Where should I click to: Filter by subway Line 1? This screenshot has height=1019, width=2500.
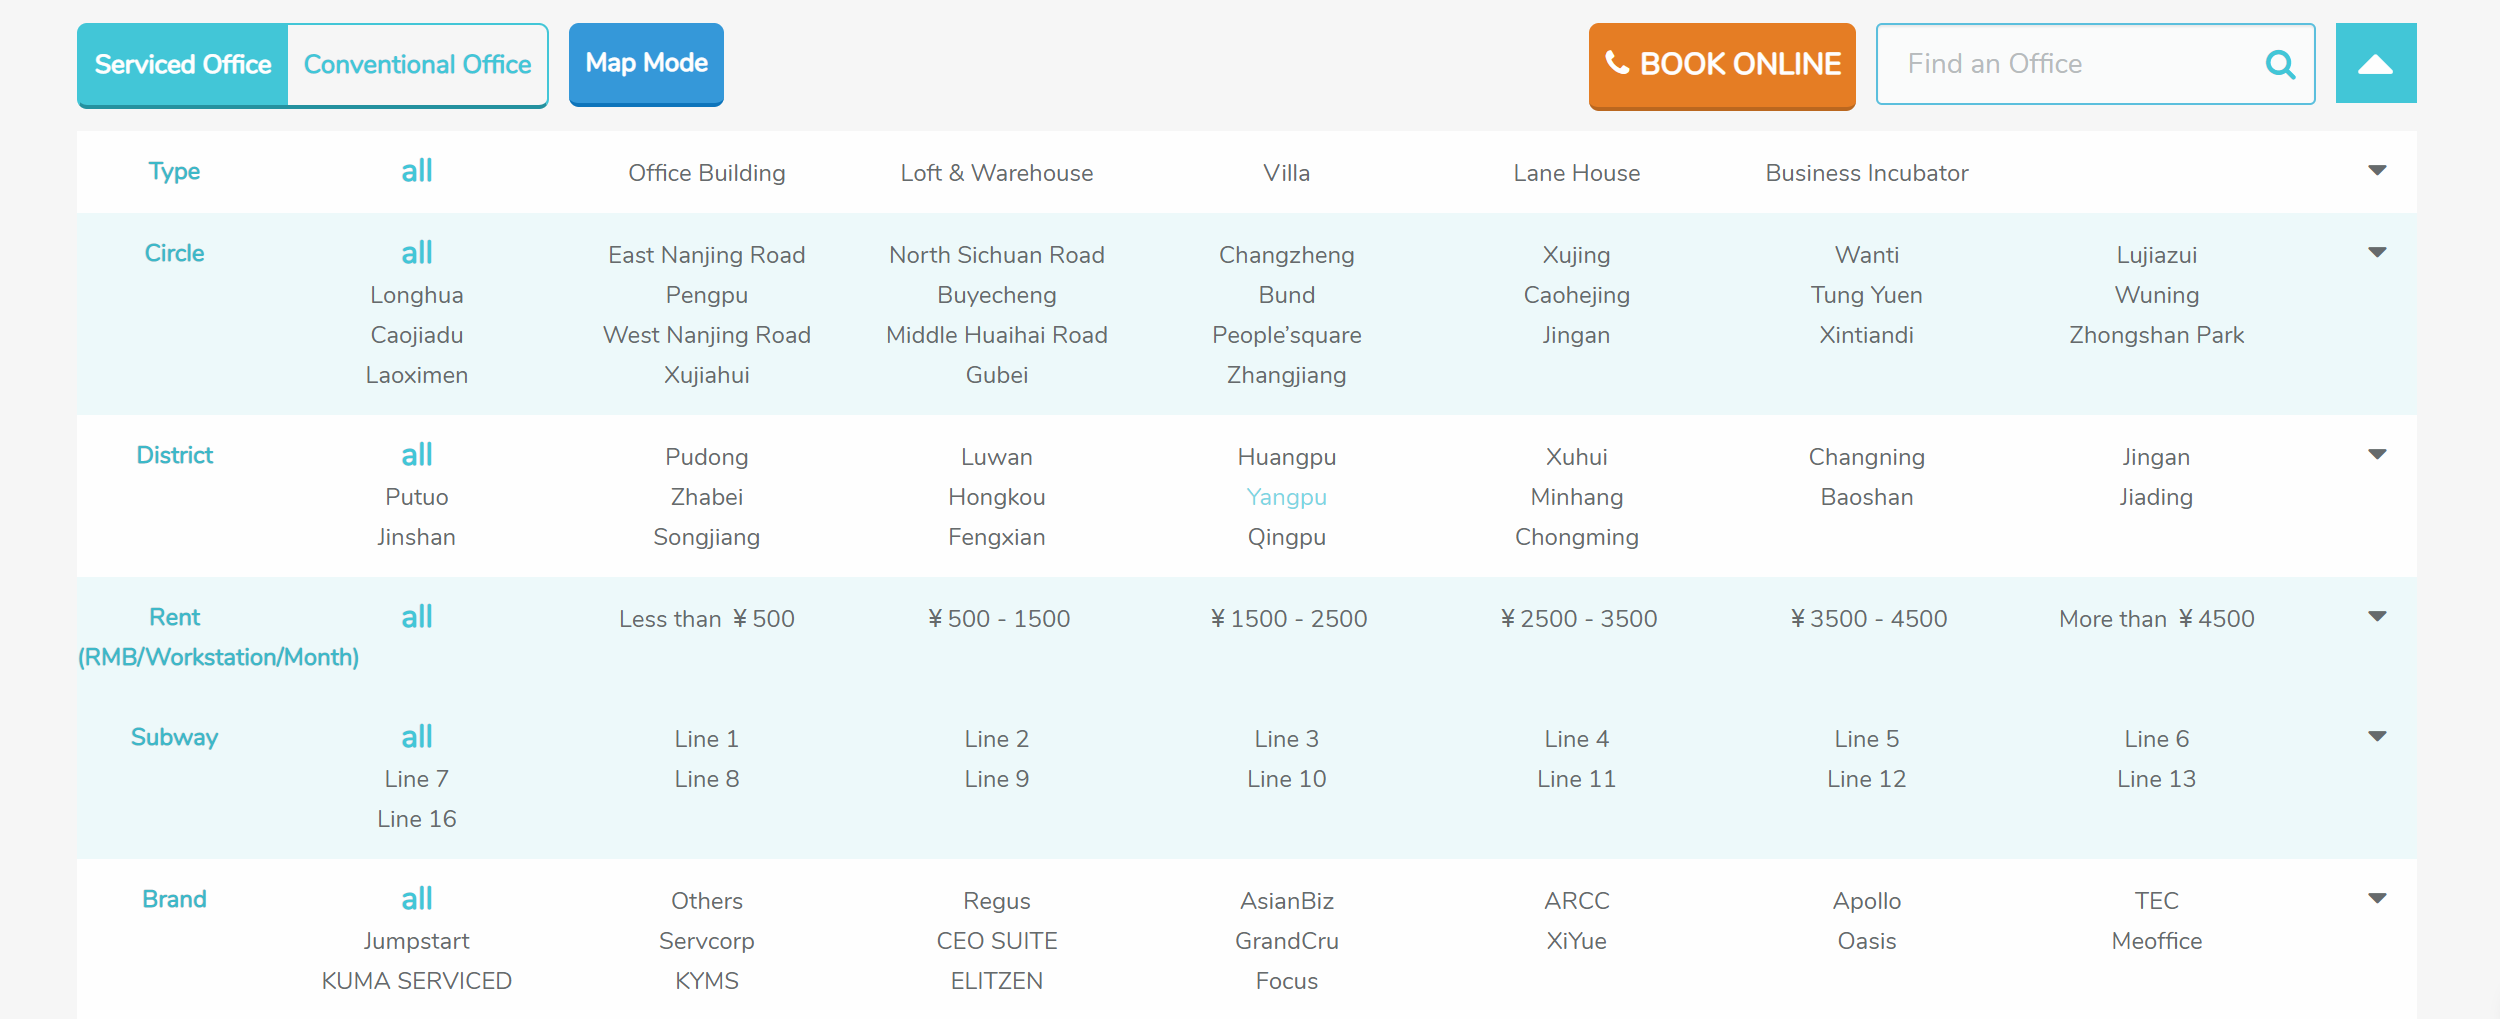707,739
